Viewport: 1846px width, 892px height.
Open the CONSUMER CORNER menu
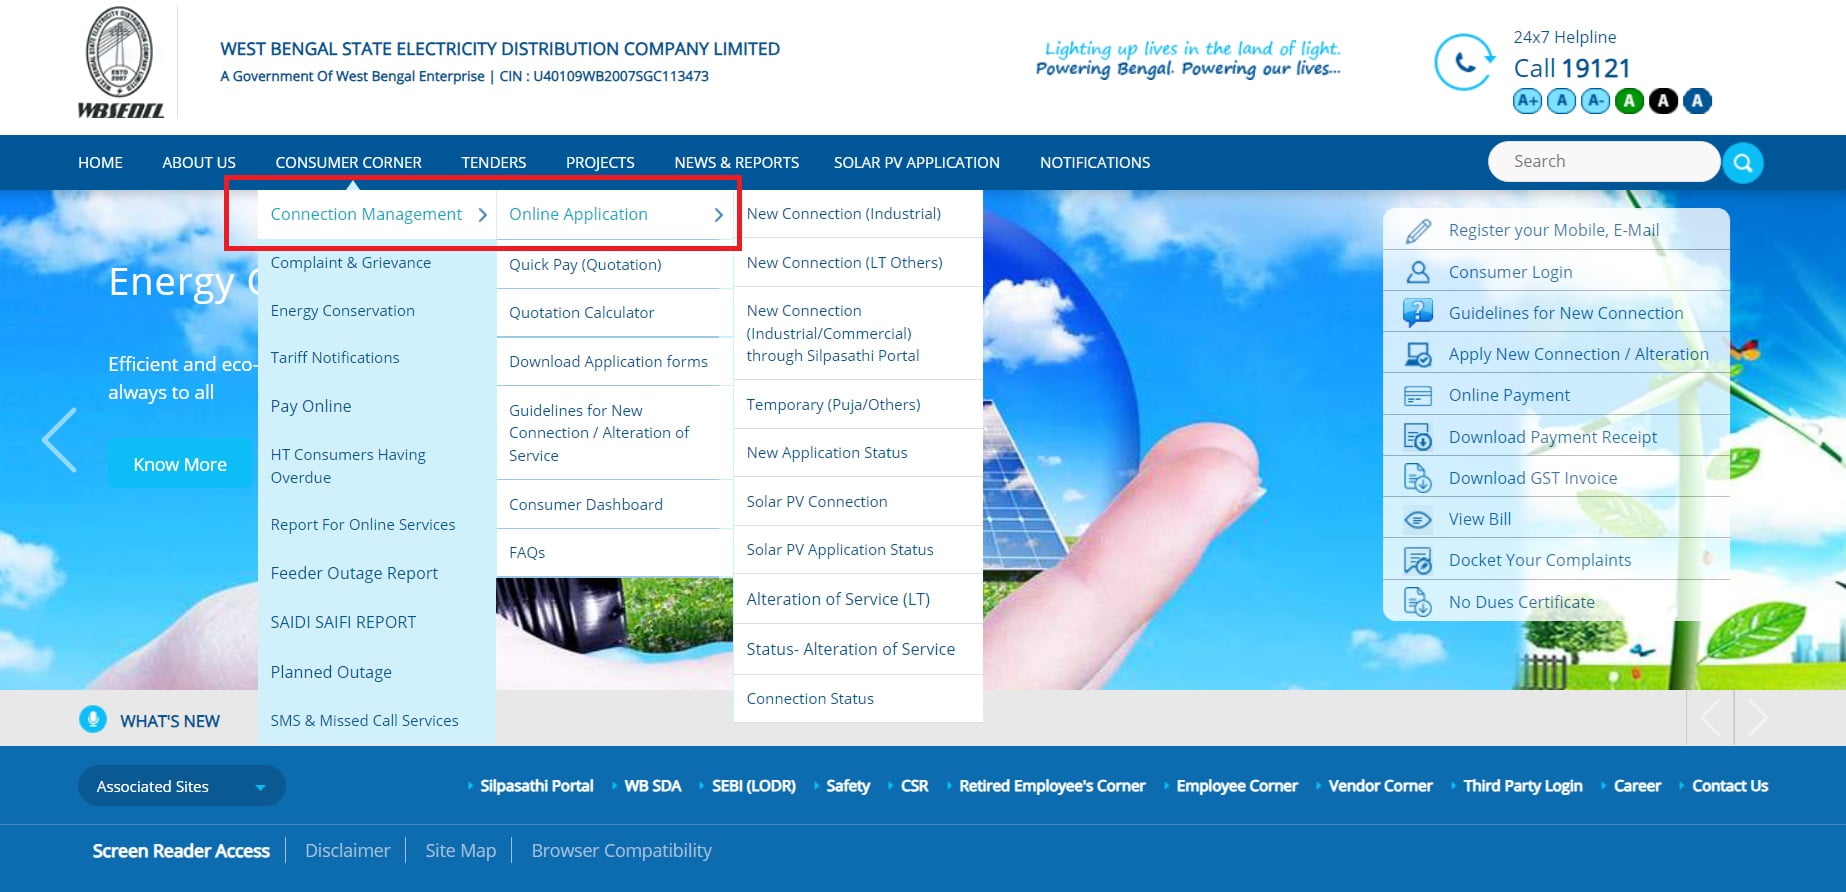[348, 162]
